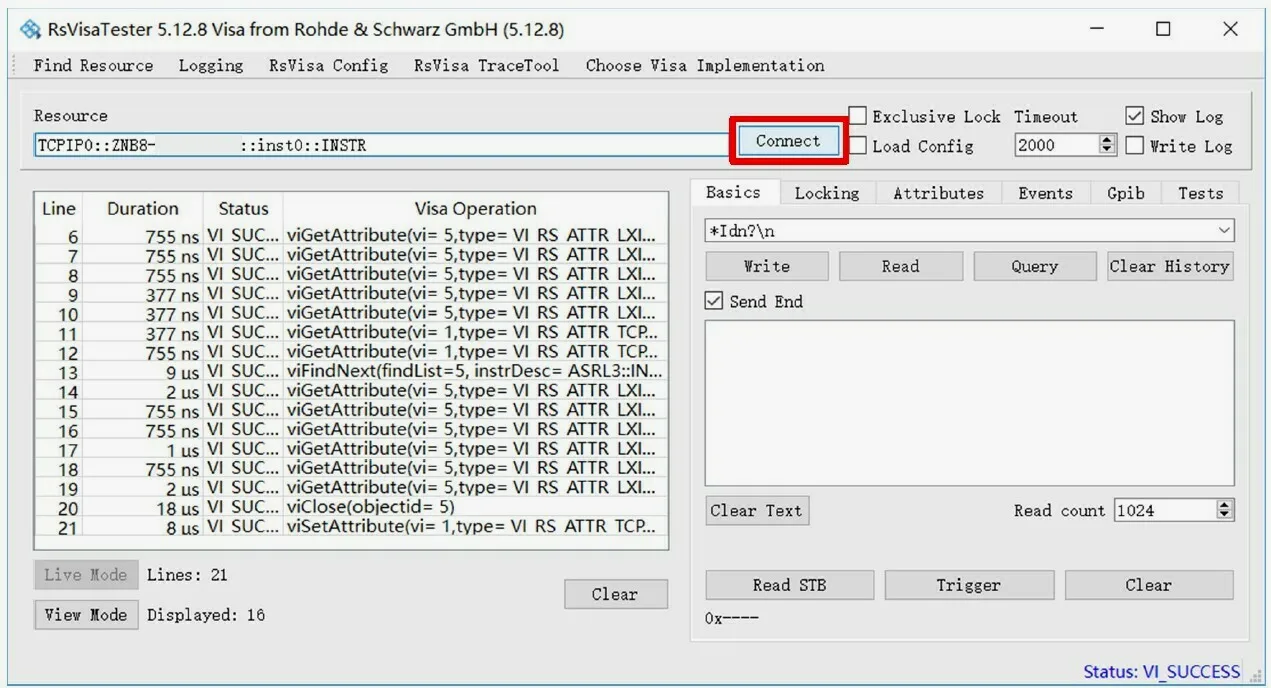
Task: Click the Read count value field
Action: click(x=1164, y=510)
